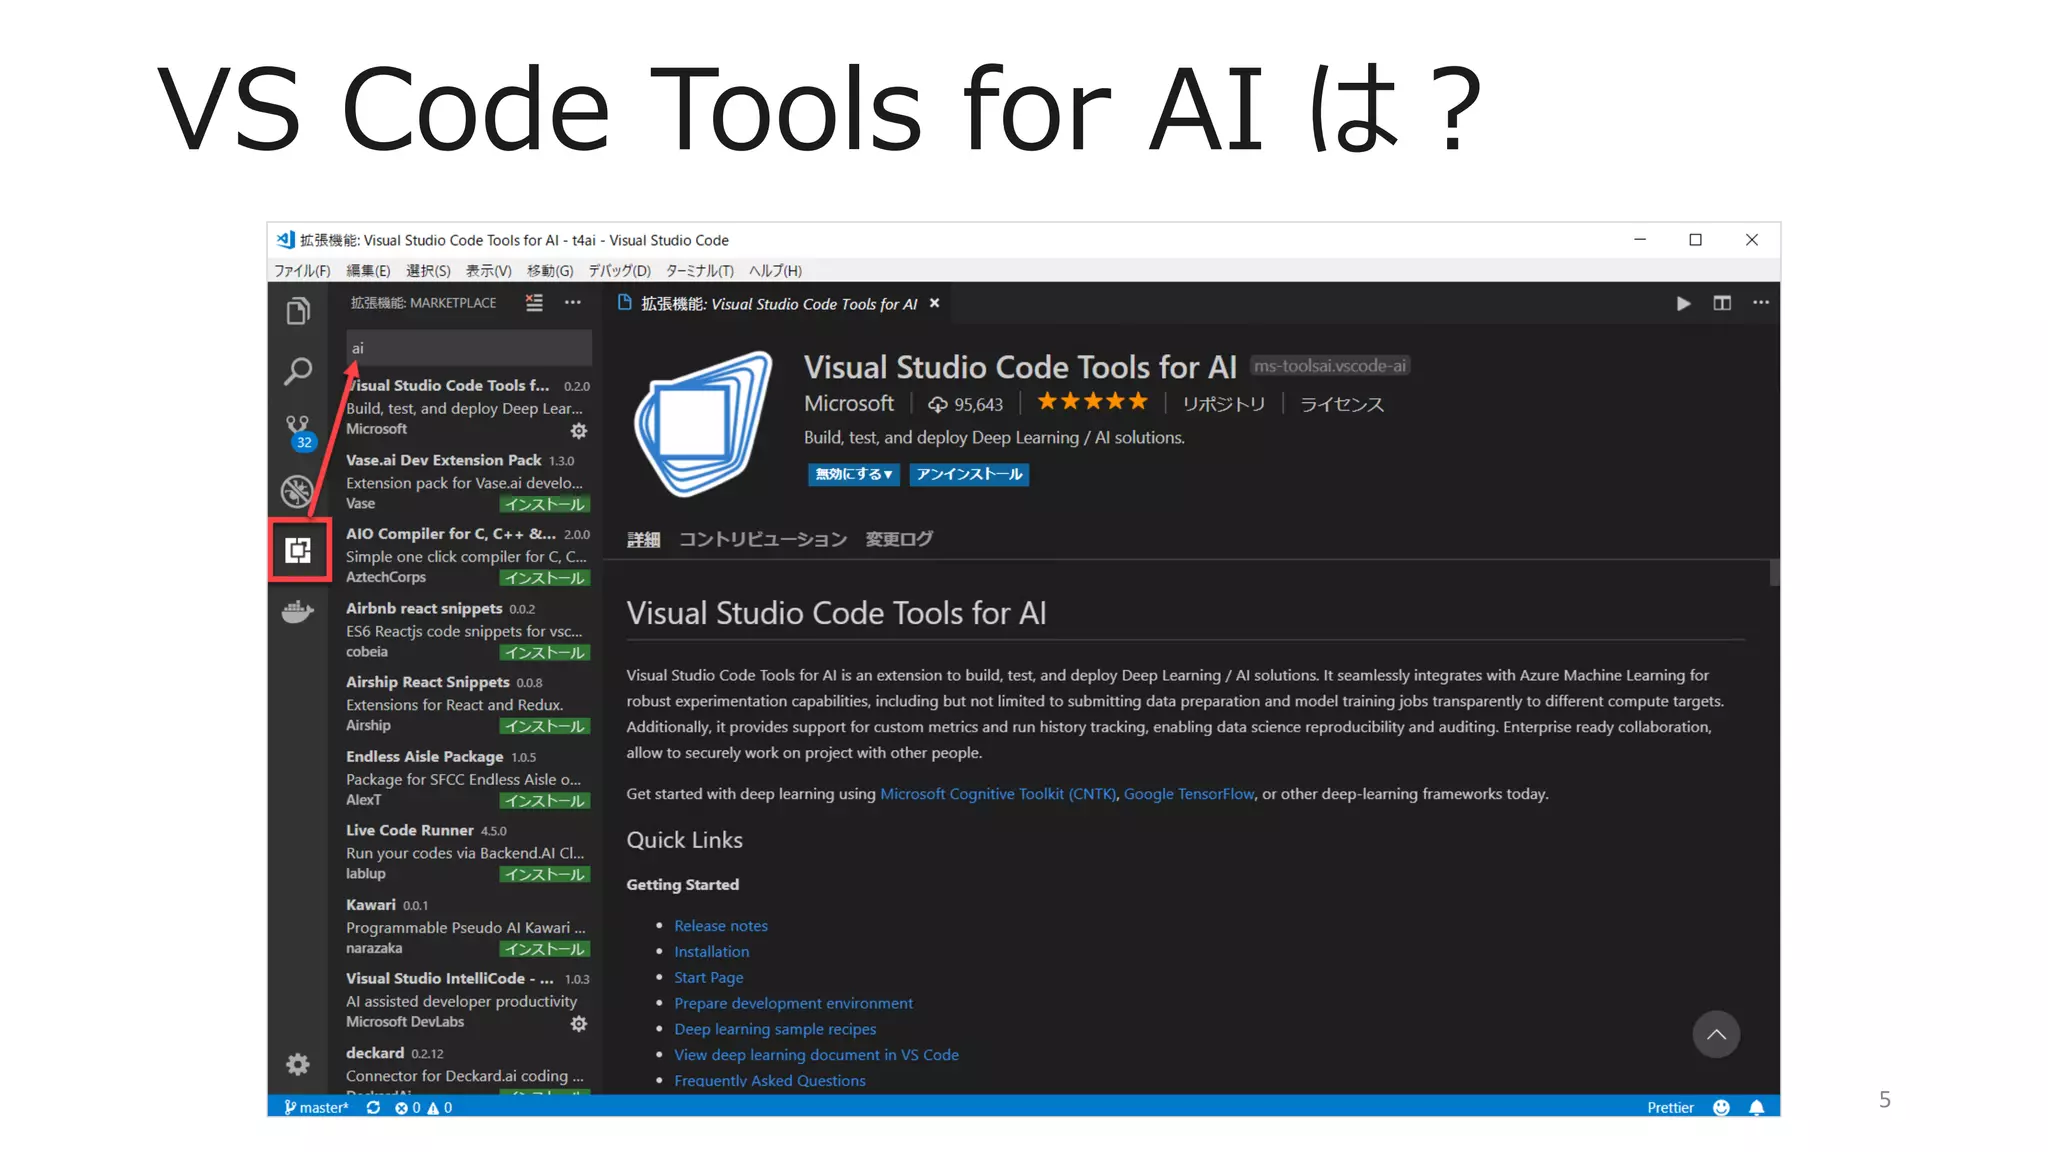Viewport: 2048px width, 1152px height.
Task: Clear extensions search results list icon
Action: (x=534, y=303)
